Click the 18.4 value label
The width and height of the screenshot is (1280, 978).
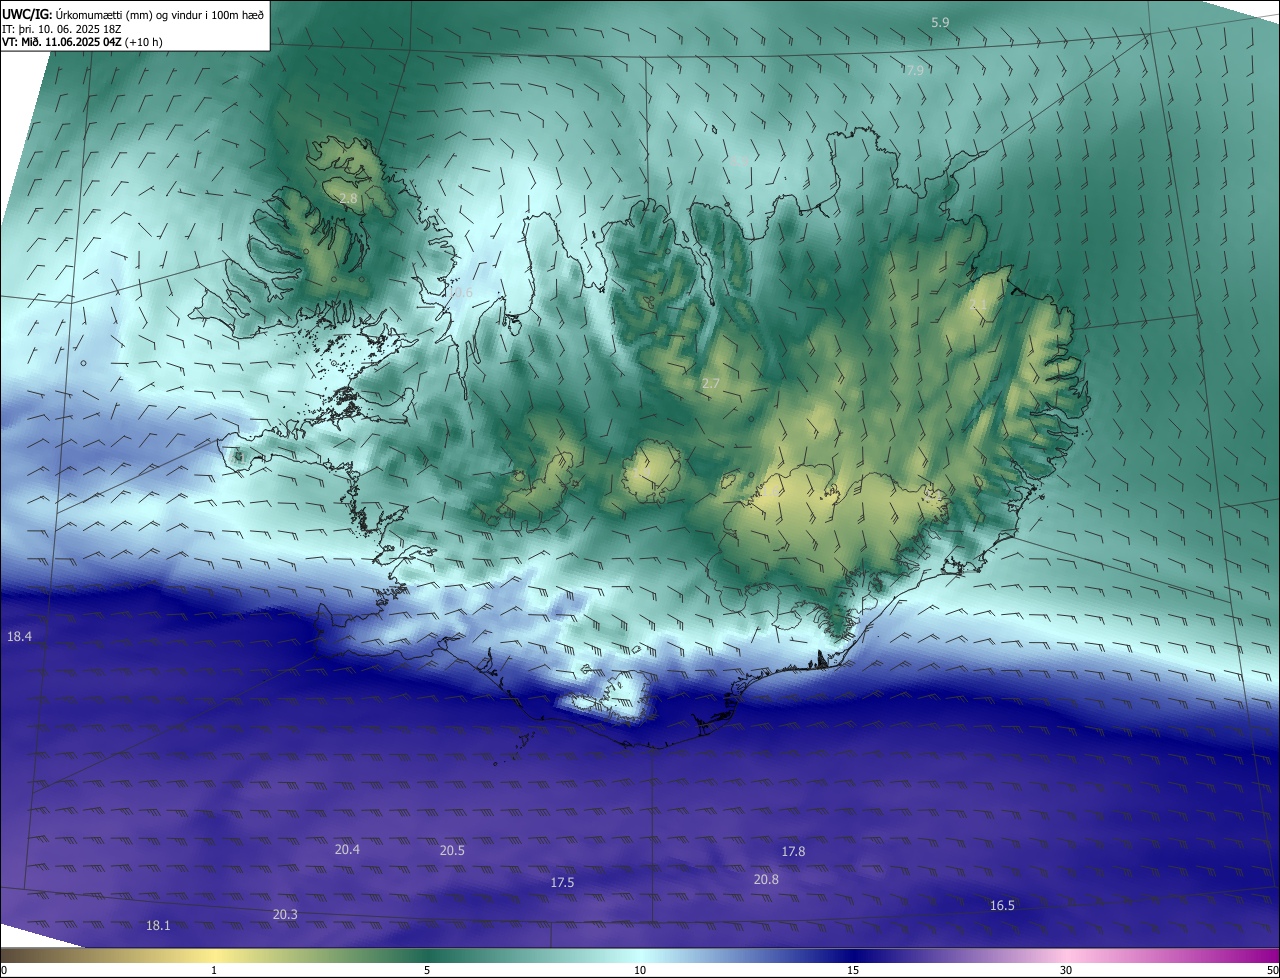tap(19, 636)
